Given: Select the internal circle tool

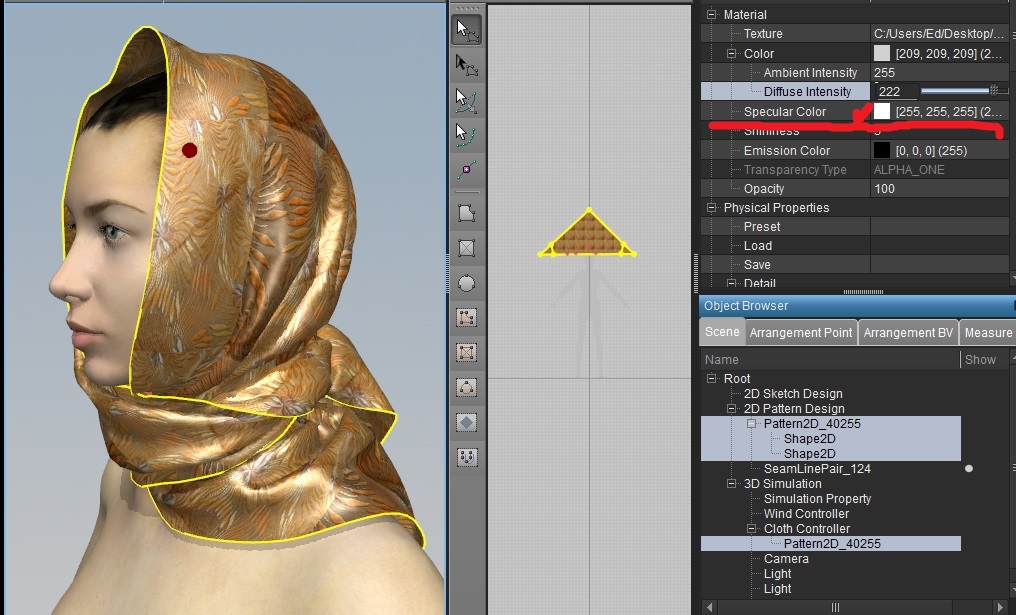Looking at the screenshot, I should click(x=467, y=388).
